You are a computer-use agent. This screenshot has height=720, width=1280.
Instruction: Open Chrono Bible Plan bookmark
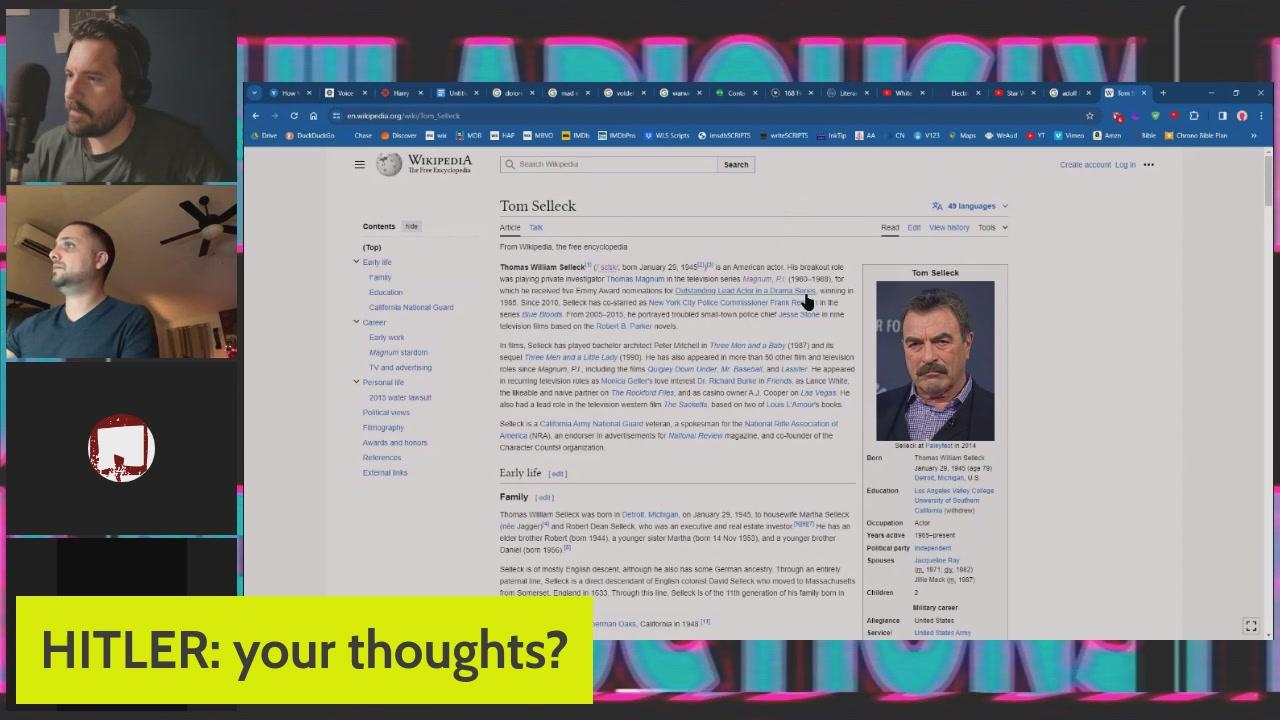point(1196,136)
